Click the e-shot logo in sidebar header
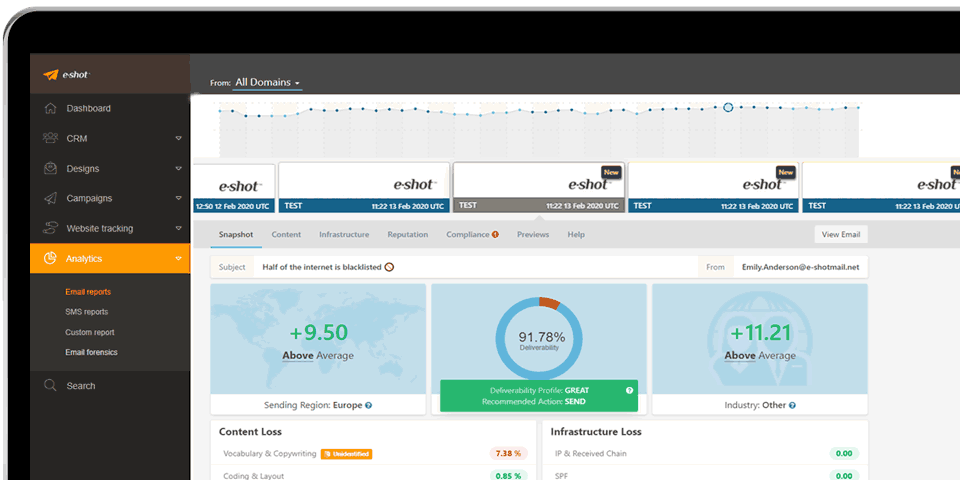Screen dimensions: 960x480 pyautogui.click(x=66, y=75)
